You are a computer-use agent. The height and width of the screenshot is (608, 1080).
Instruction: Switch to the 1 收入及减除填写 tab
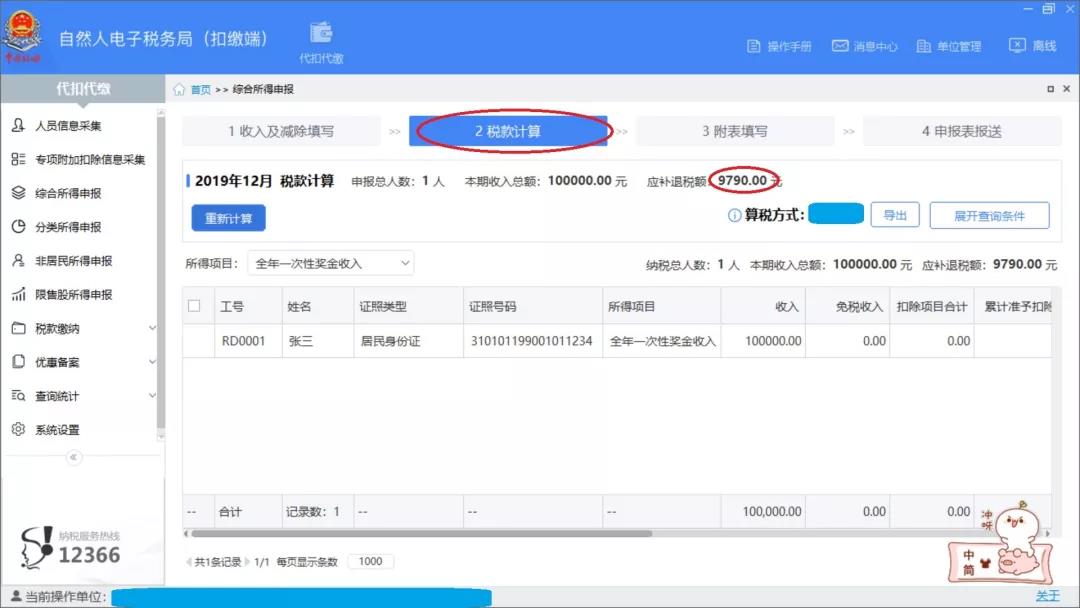click(x=285, y=130)
